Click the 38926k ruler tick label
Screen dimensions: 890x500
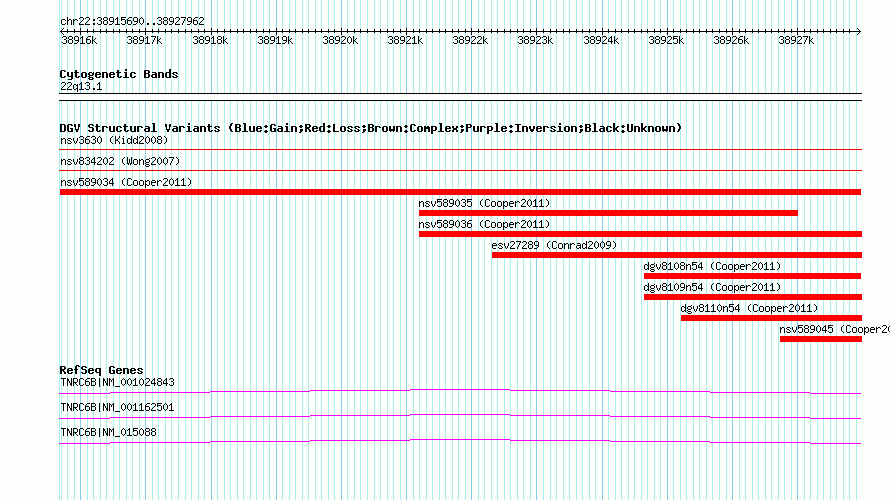tap(731, 40)
